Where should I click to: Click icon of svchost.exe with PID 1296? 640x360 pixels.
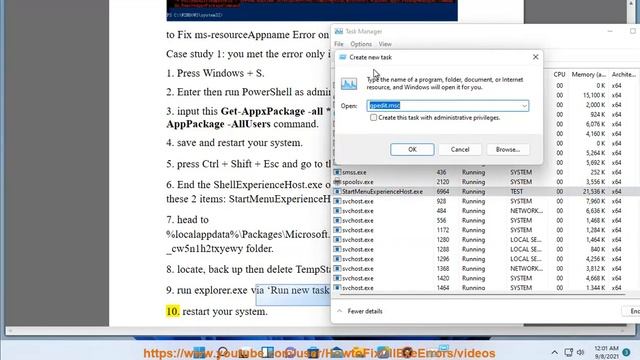337,259
